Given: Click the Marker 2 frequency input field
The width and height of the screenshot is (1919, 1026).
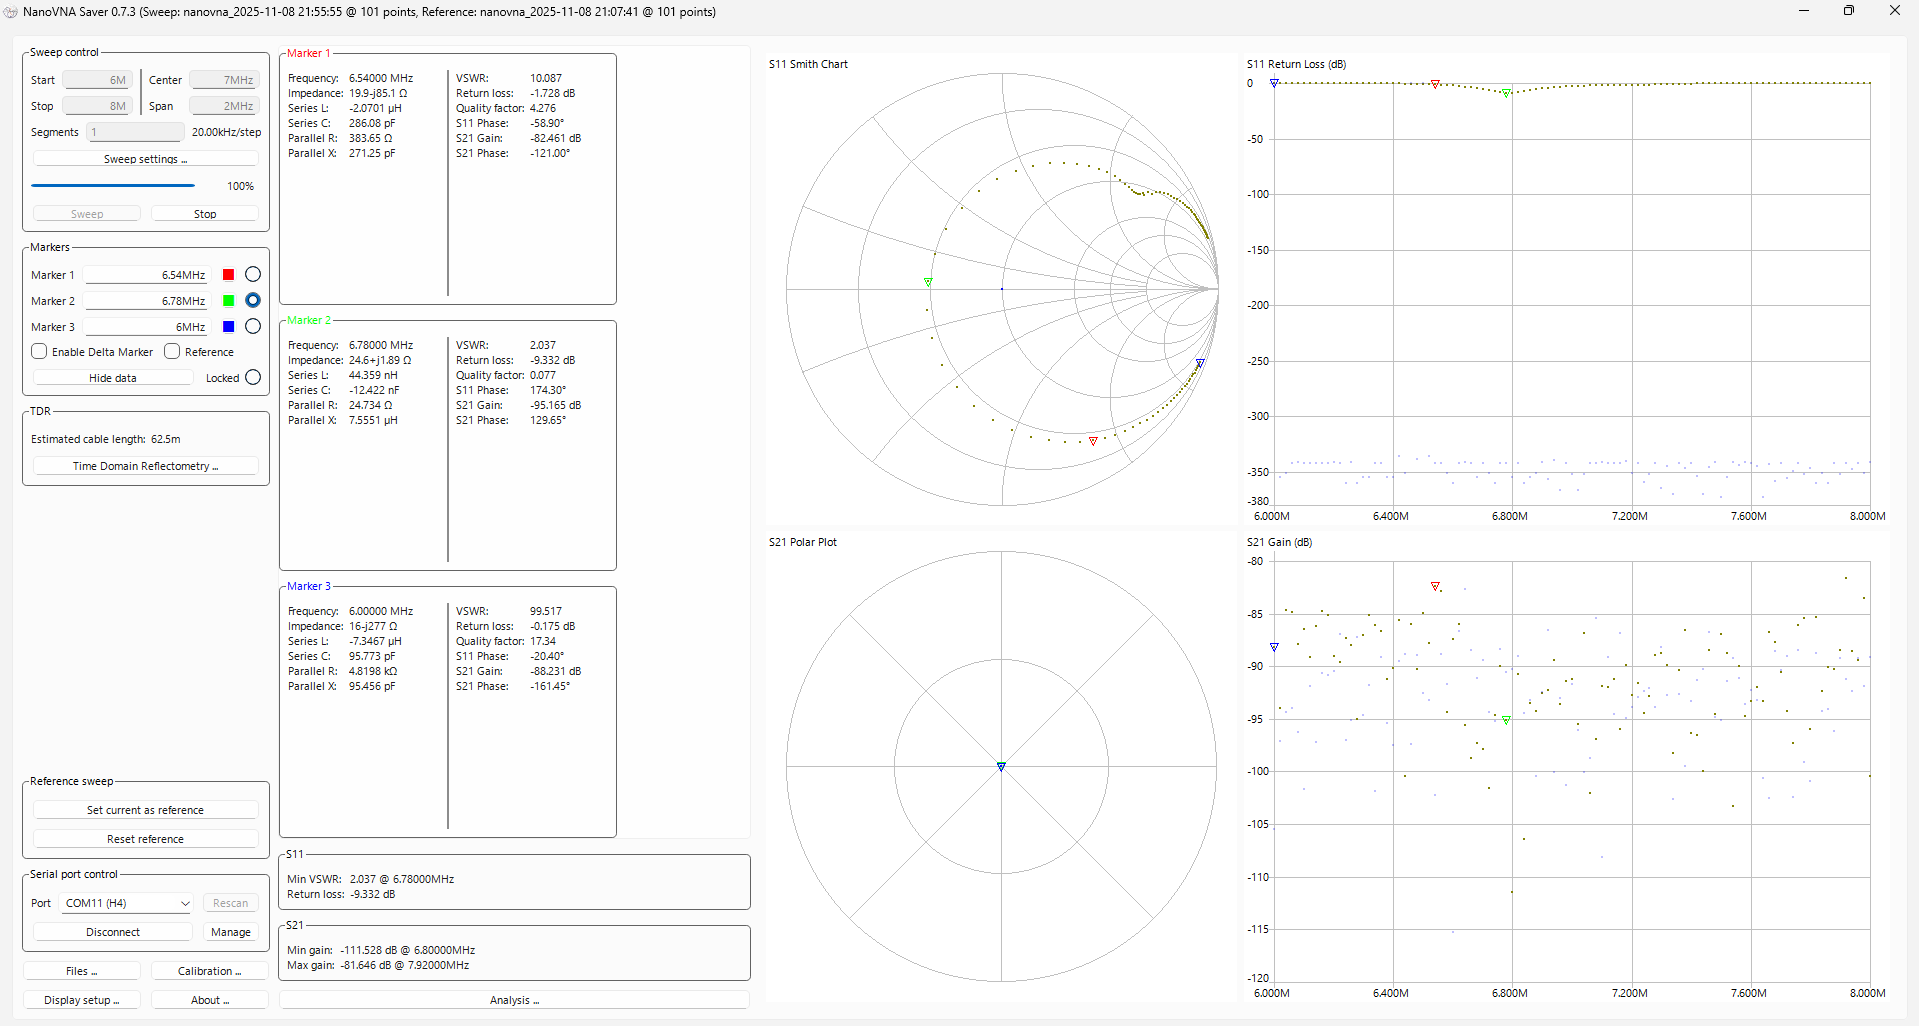Looking at the screenshot, I should (x=146, y=301).
